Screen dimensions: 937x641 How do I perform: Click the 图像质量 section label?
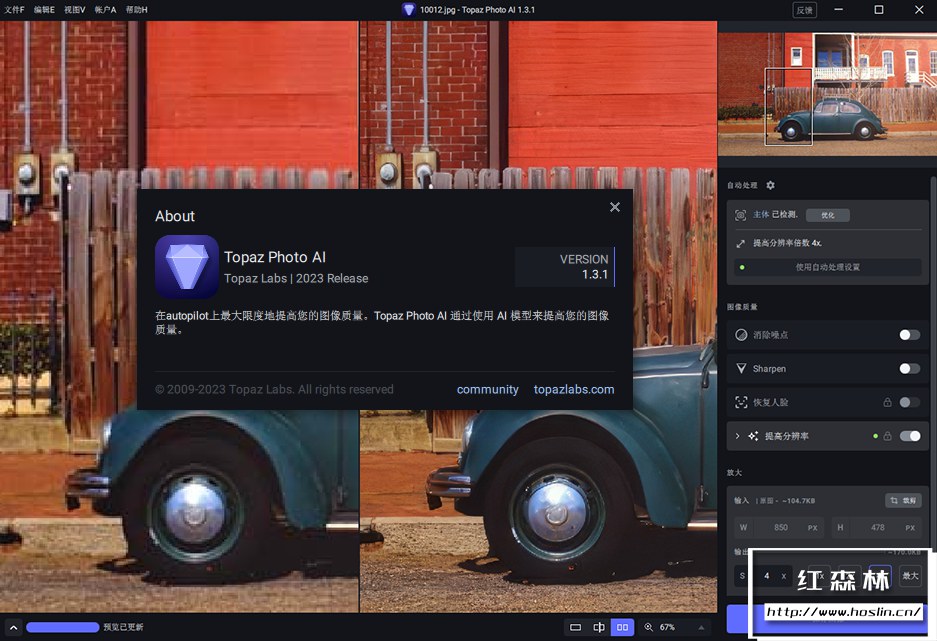point(742,307)
